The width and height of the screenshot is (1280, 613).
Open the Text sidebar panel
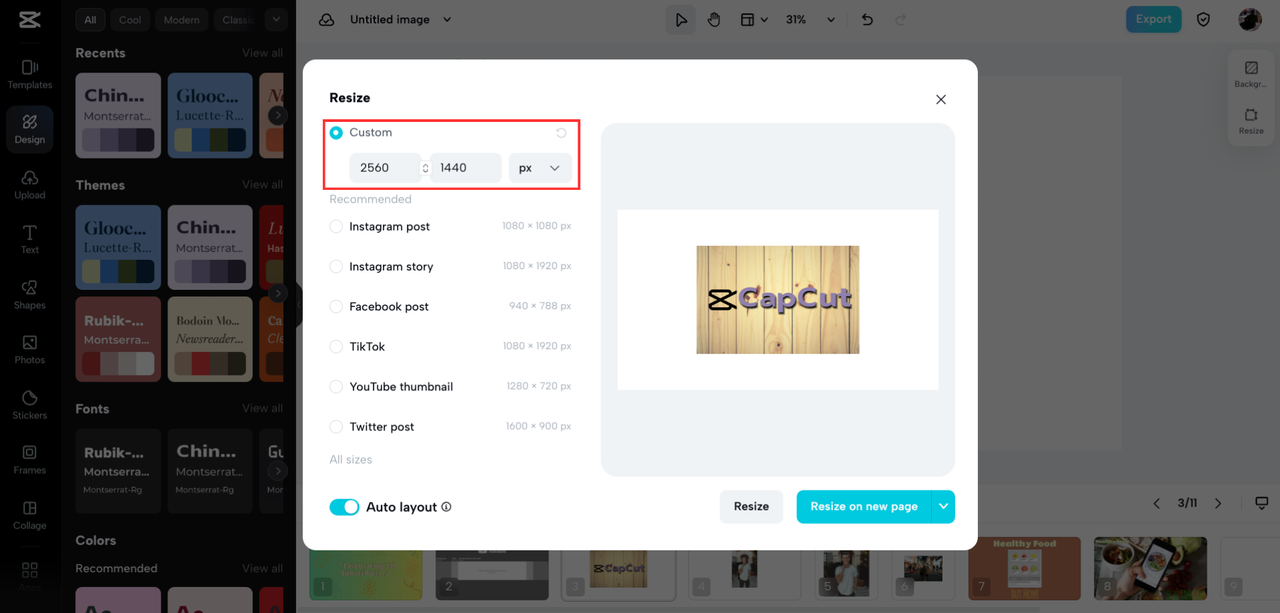pos(29,239)
